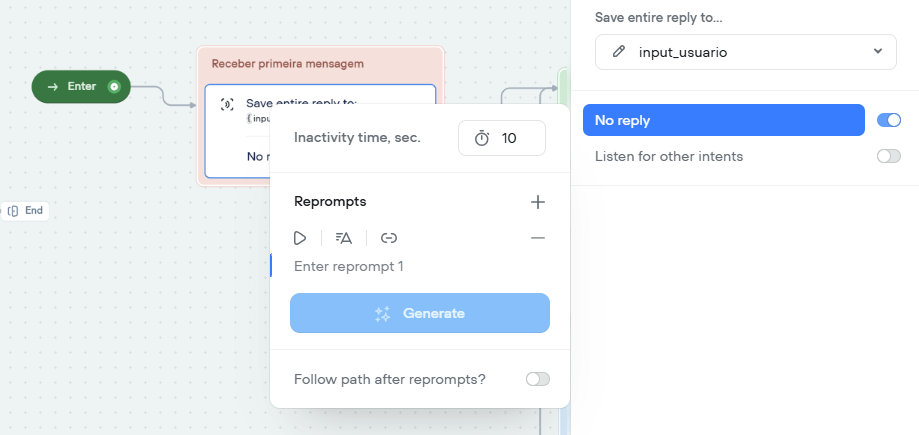Open the input_usuario variable dropdown
This screenshot has width=919, height=435.
pyautogui.click(x=746, y=52)
